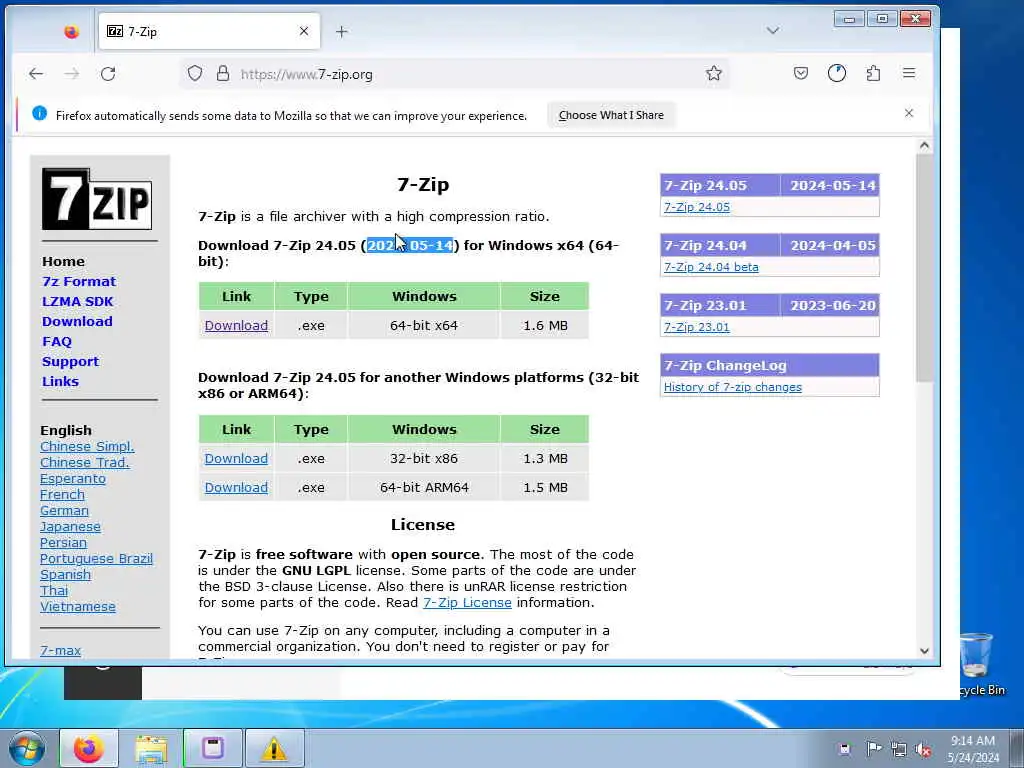Click the 7-Zip logo image
The width and height of the screenshot is (1024, 768).
97,199
